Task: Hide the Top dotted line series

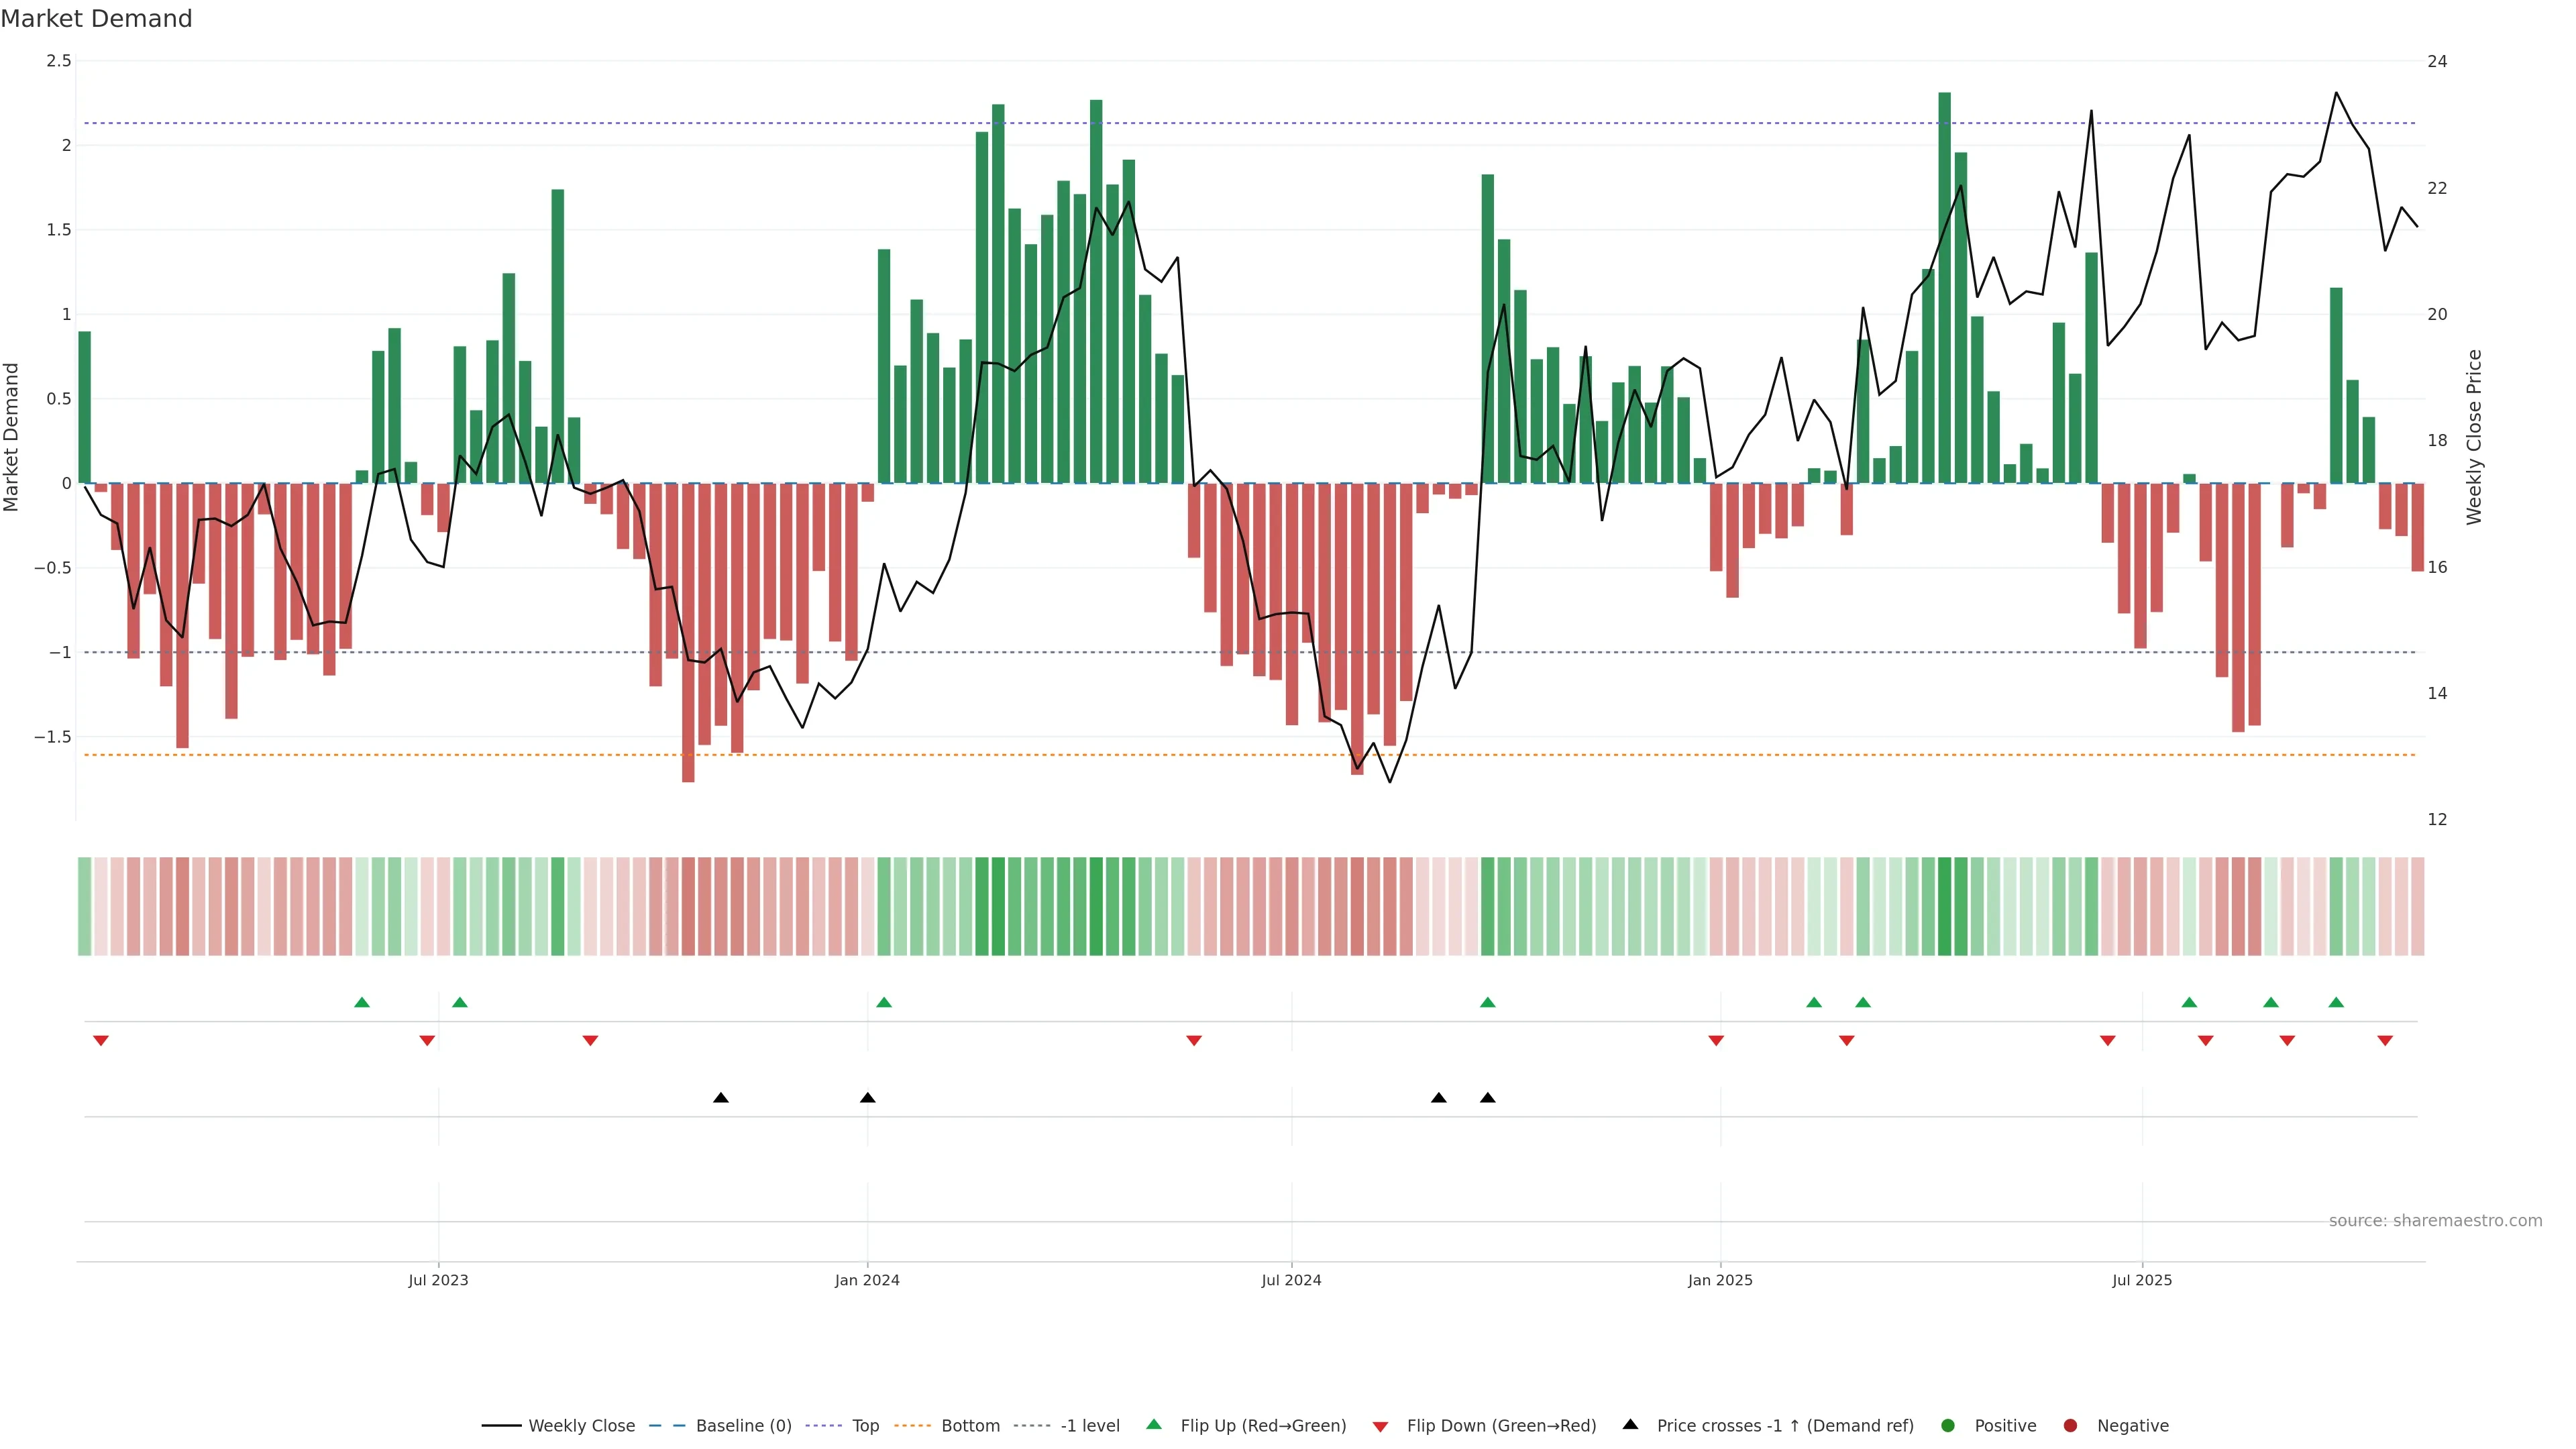Action: click(865, 1425)
